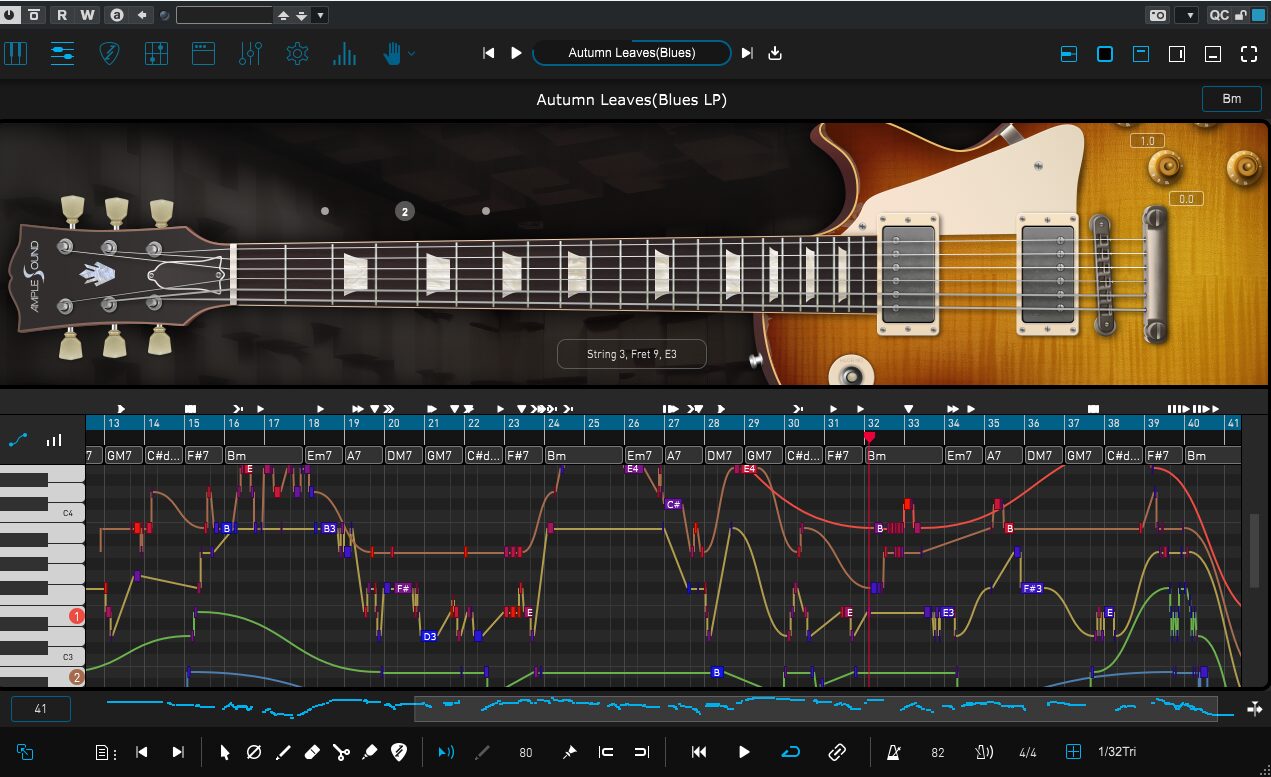This screenshot has height=777, width=1271.
Task: Select the Em7 chord at bar 18
Action: (323, 456)
